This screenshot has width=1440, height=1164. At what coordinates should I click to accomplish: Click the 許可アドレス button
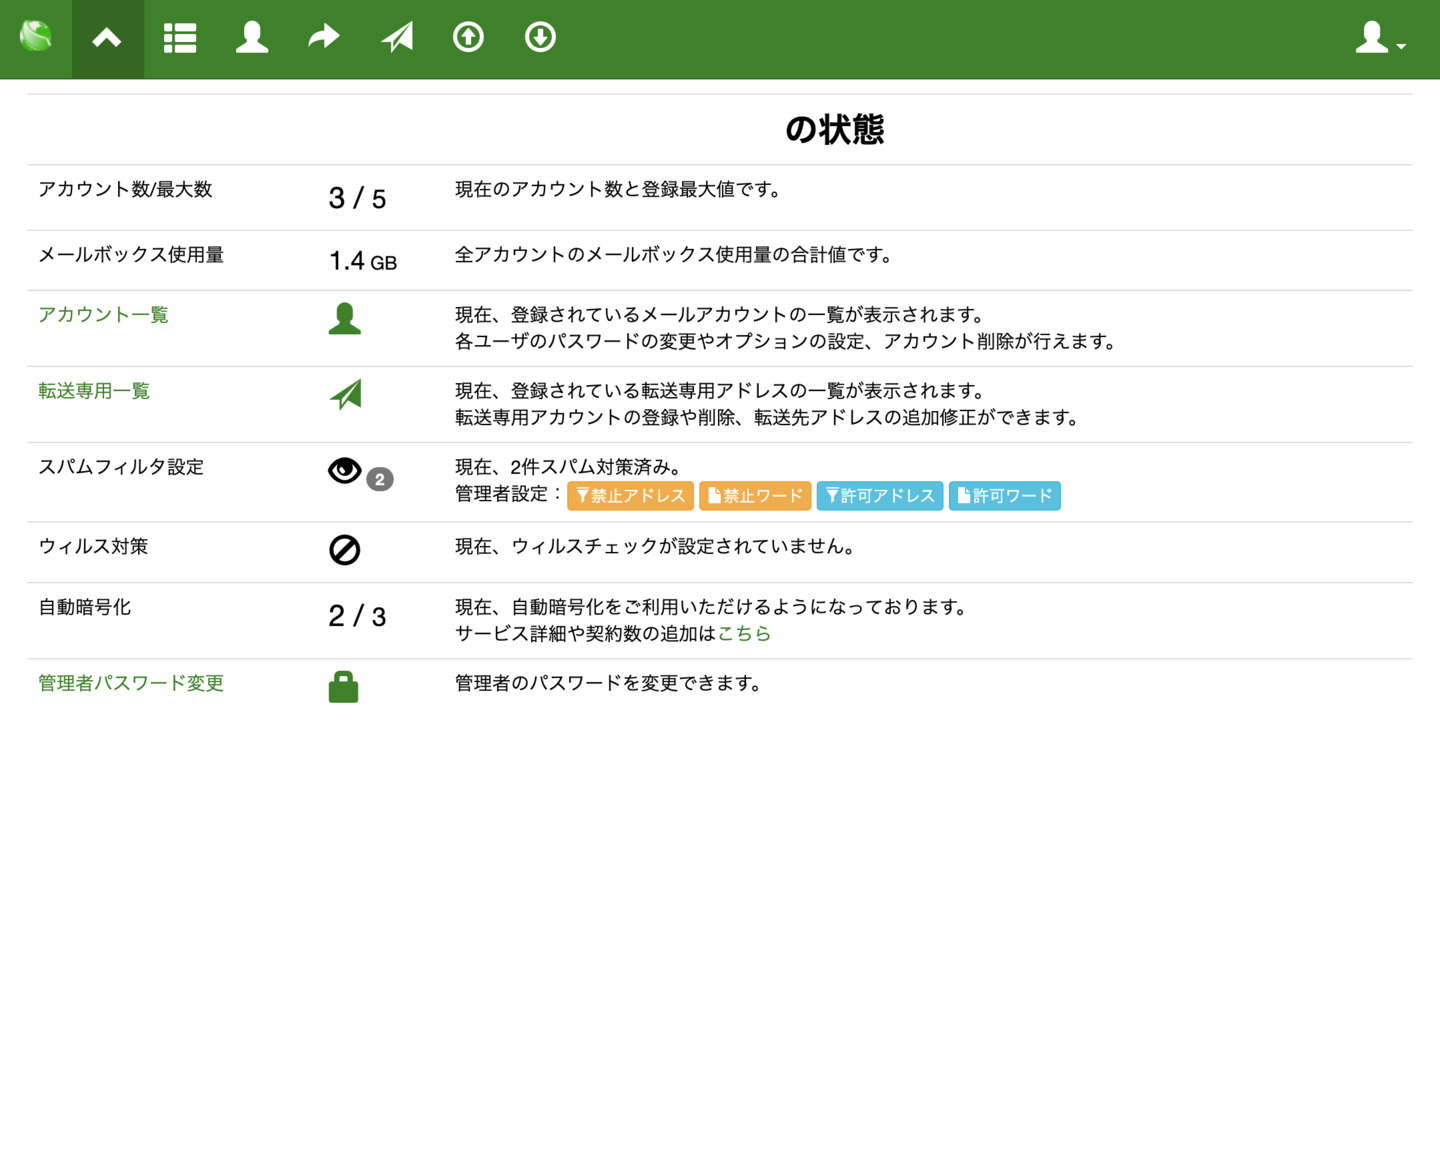880,496
